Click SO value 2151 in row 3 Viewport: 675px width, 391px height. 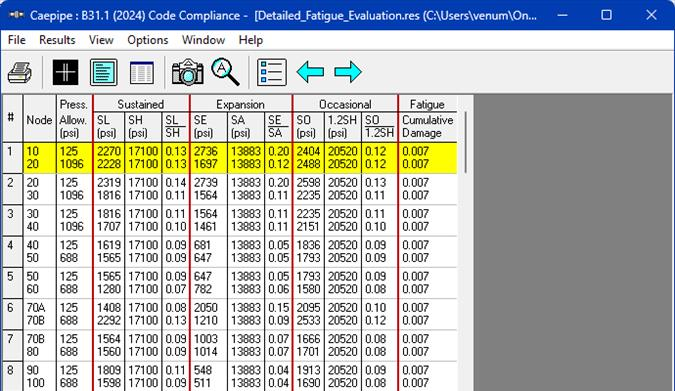pyautogui.click(x=308, y=227)
